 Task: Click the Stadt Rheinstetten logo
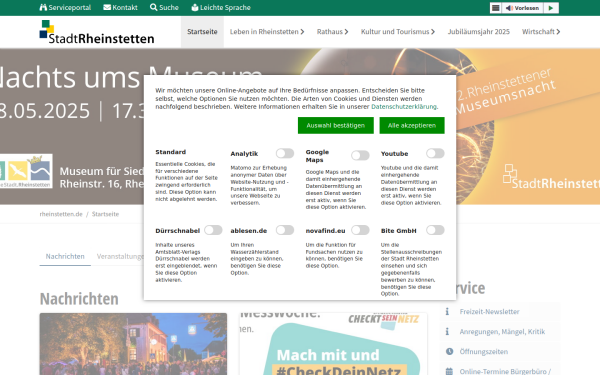tap(97, 32)
